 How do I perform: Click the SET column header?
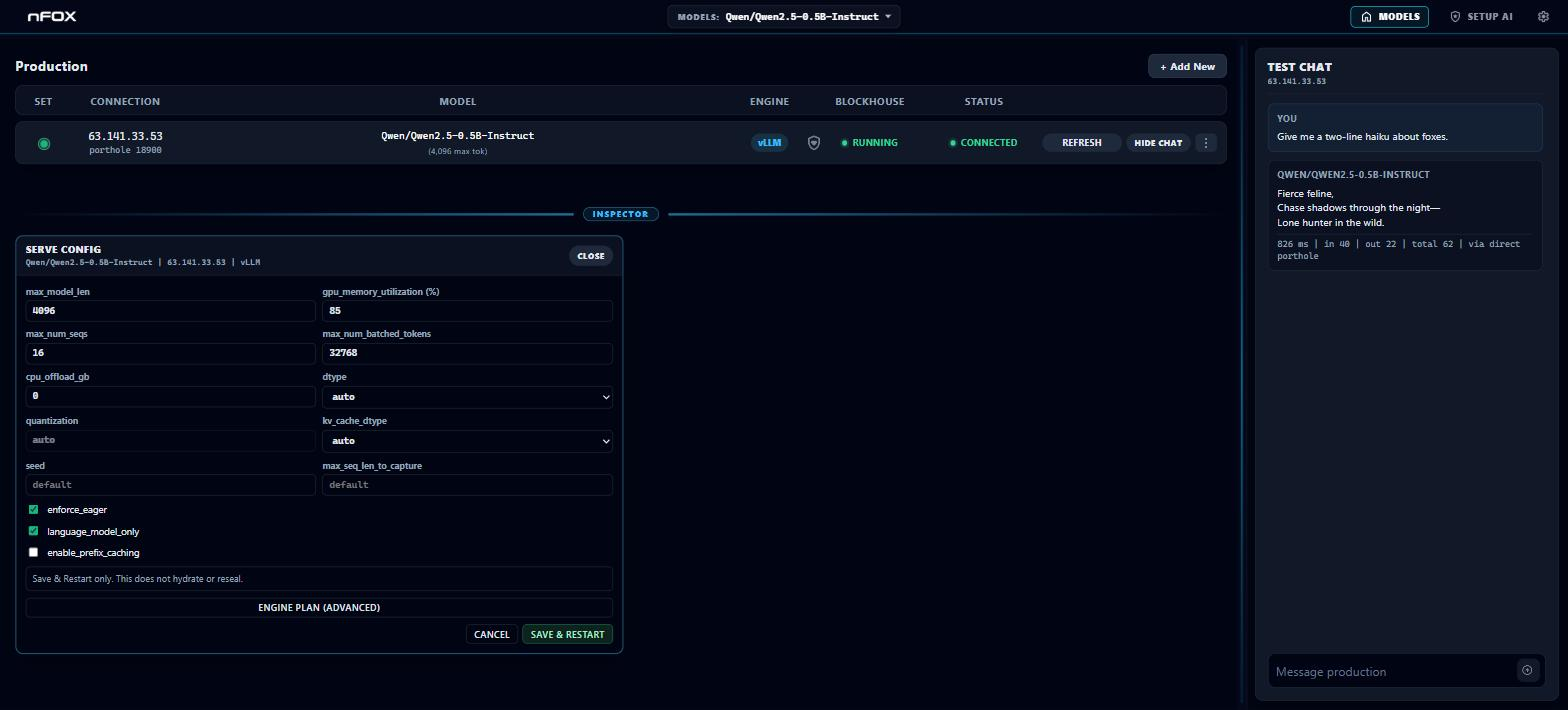43,101
